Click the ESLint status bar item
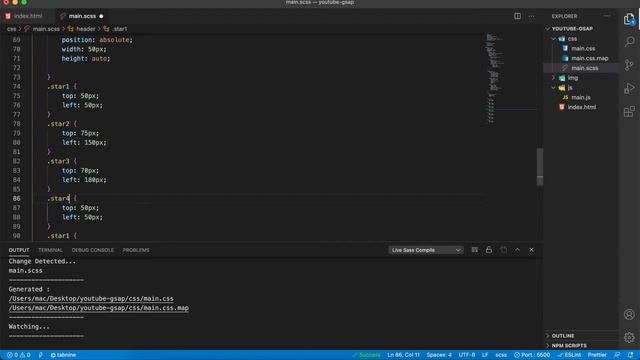This screenshot has width=640, height=360. (569, 355)
